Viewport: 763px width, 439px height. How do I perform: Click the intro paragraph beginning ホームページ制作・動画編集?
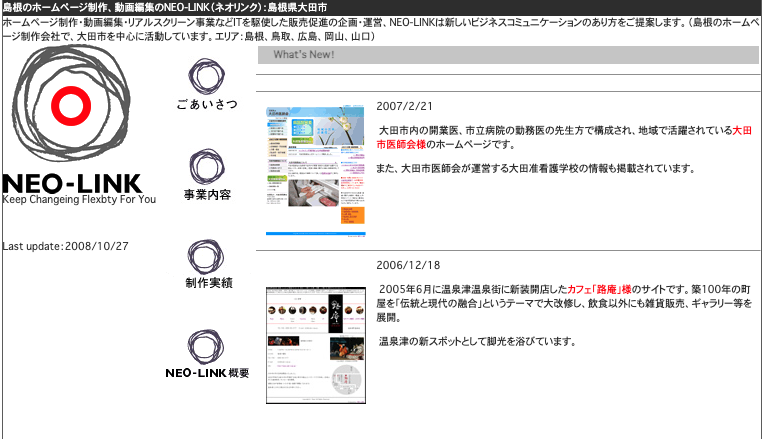click(382, 29)
